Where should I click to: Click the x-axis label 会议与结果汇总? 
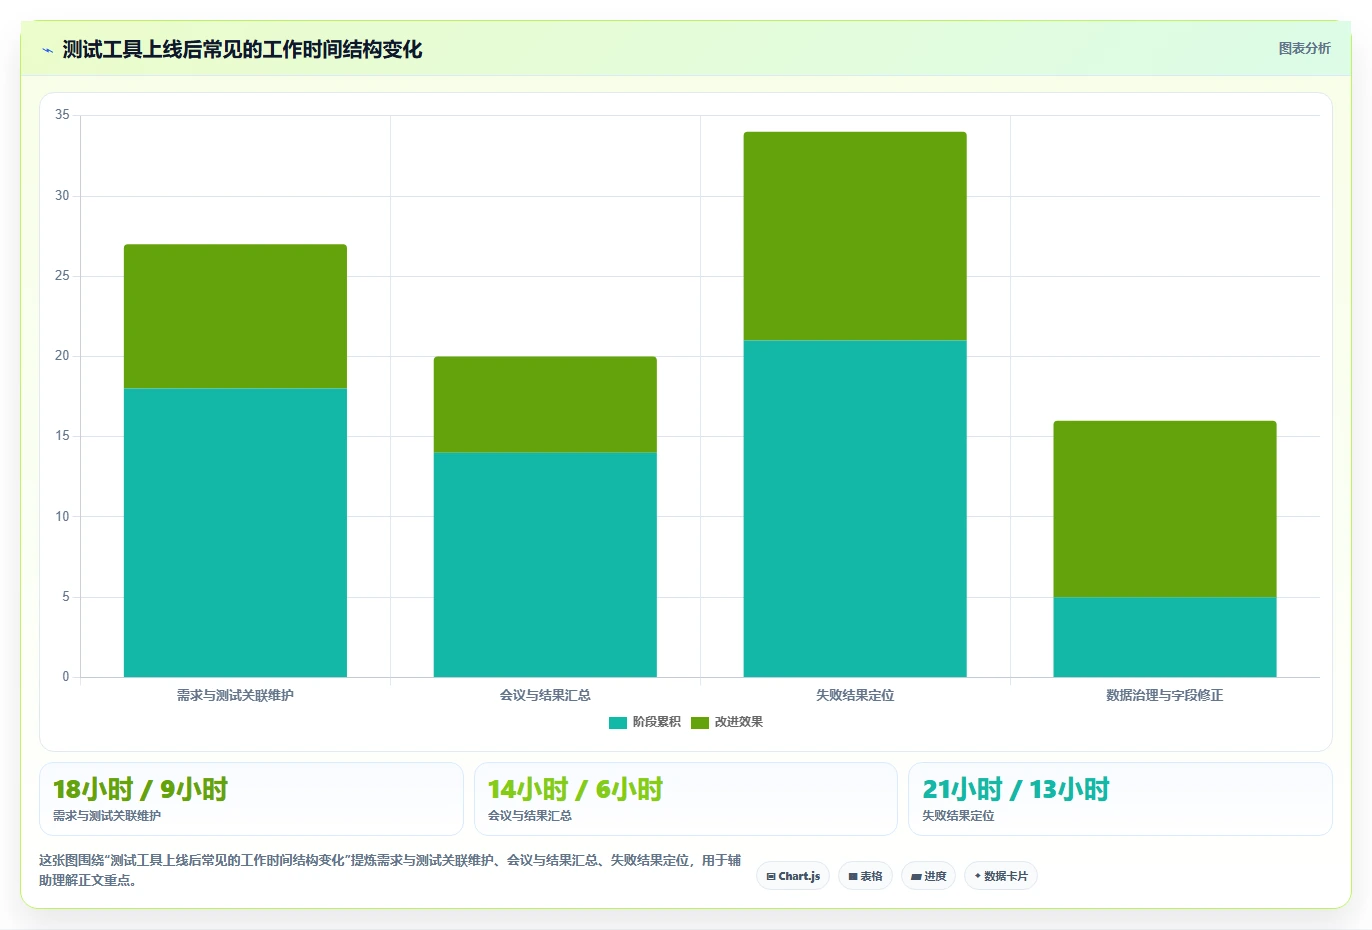click(x=545, y=695)
